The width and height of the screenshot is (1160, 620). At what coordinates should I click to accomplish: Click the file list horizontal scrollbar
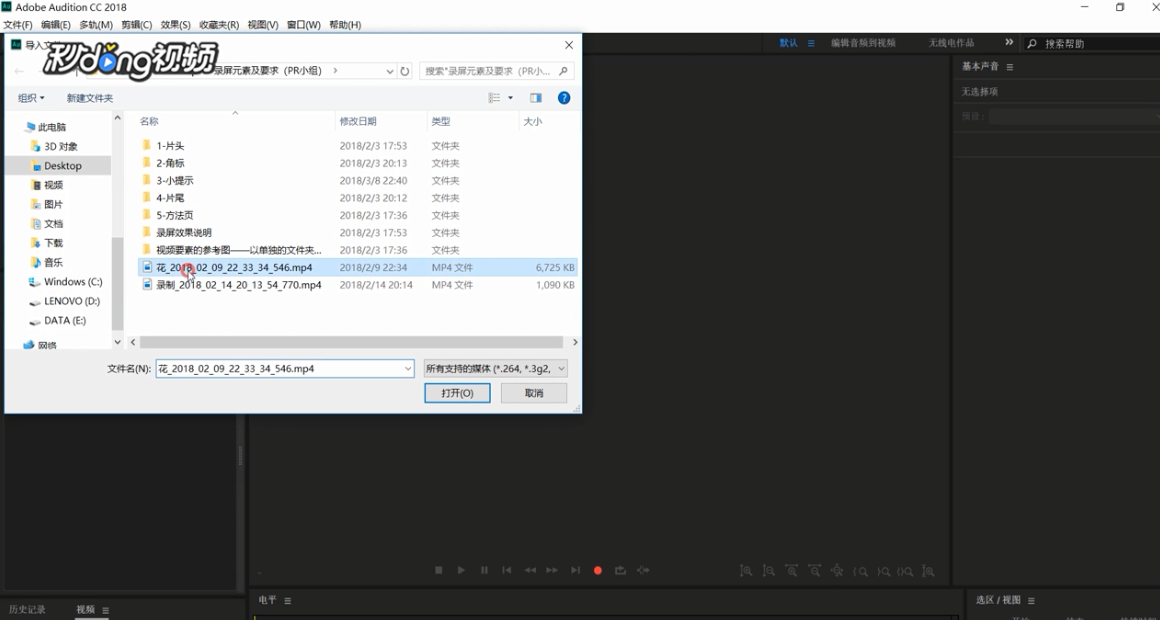click(351, 343)
